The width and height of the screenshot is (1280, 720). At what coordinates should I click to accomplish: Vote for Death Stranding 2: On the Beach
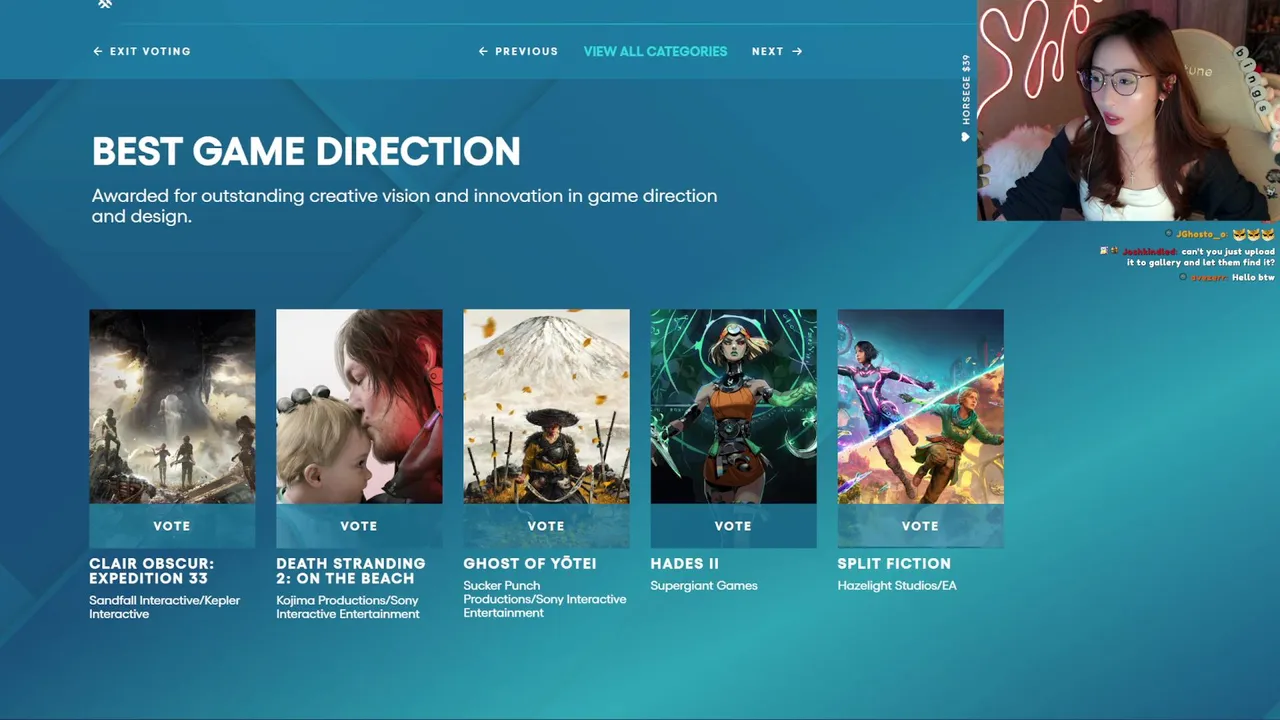point(359,526)
